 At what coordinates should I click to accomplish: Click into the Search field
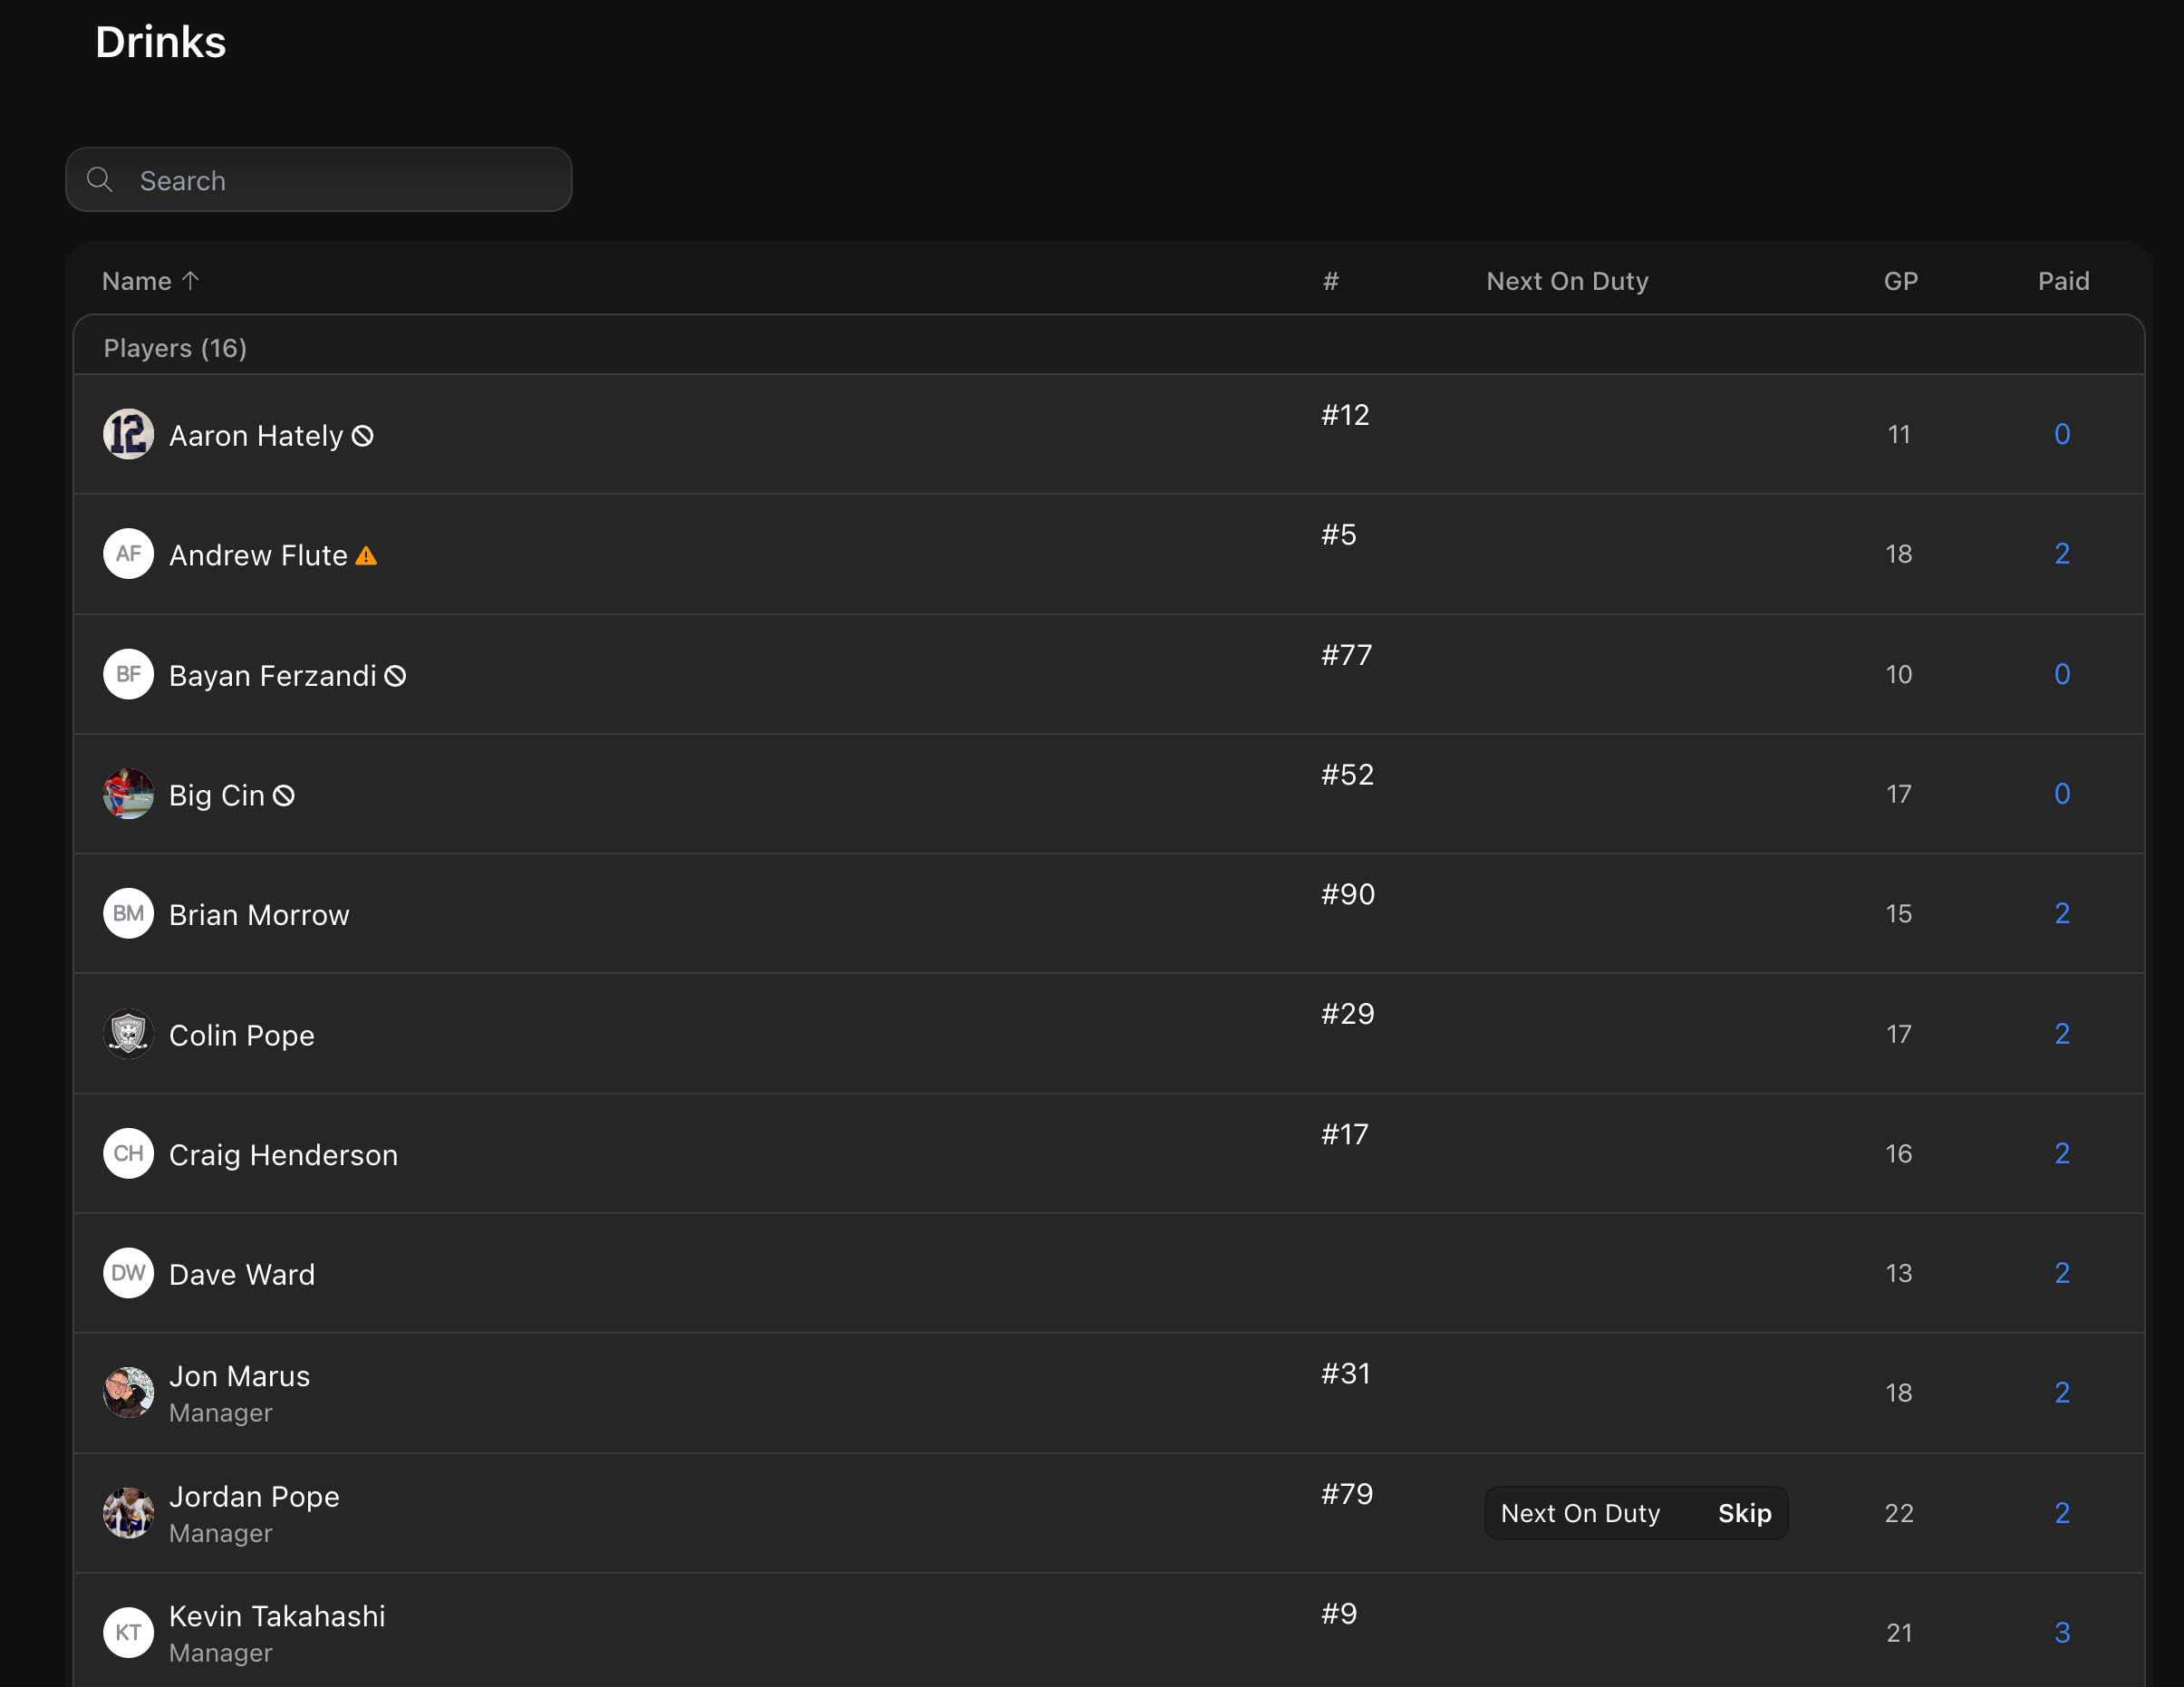(x=340, y=181)
